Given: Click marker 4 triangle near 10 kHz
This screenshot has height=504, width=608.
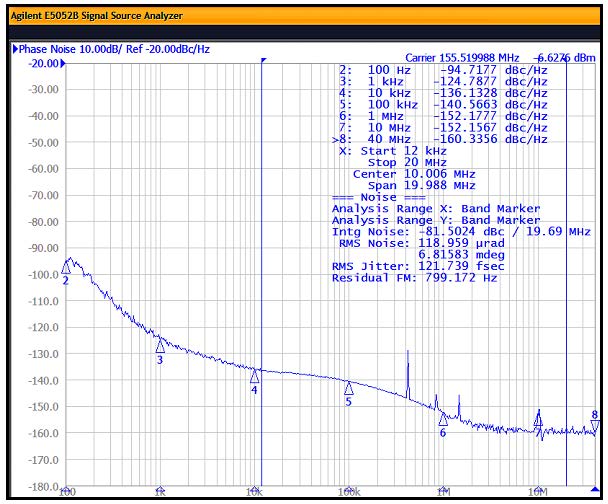Looking at the screenshot, I should pos(255,376).
